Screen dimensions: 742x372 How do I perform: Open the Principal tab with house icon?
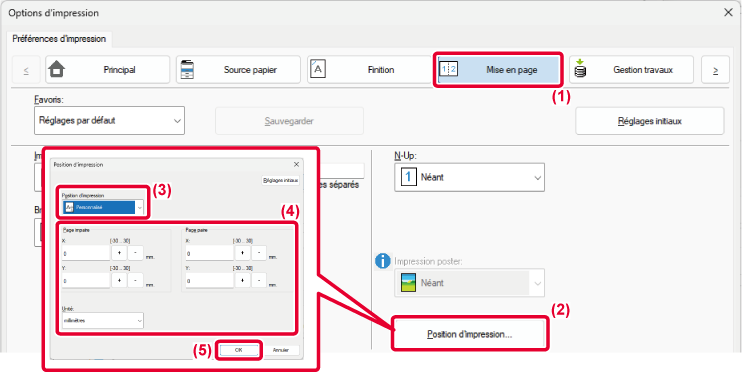107,70
